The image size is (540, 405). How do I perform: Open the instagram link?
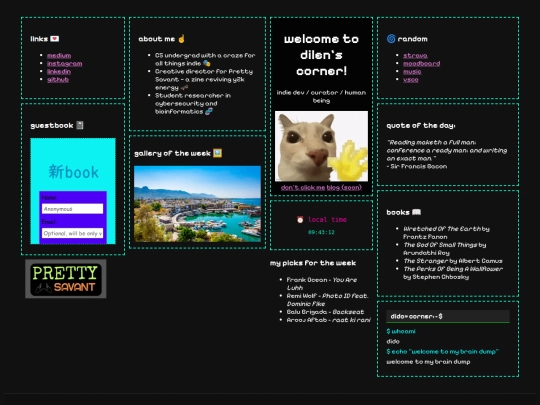click(64, 63)
